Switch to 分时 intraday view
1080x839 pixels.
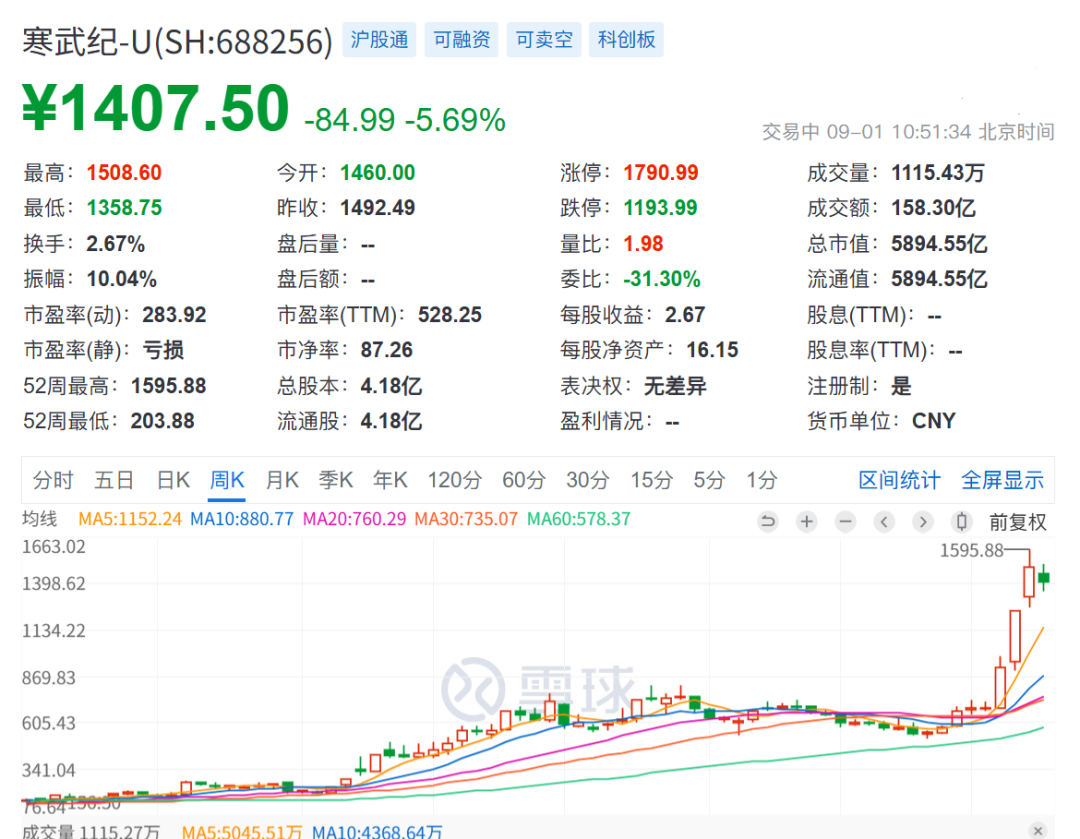click(x=53, y=480)
